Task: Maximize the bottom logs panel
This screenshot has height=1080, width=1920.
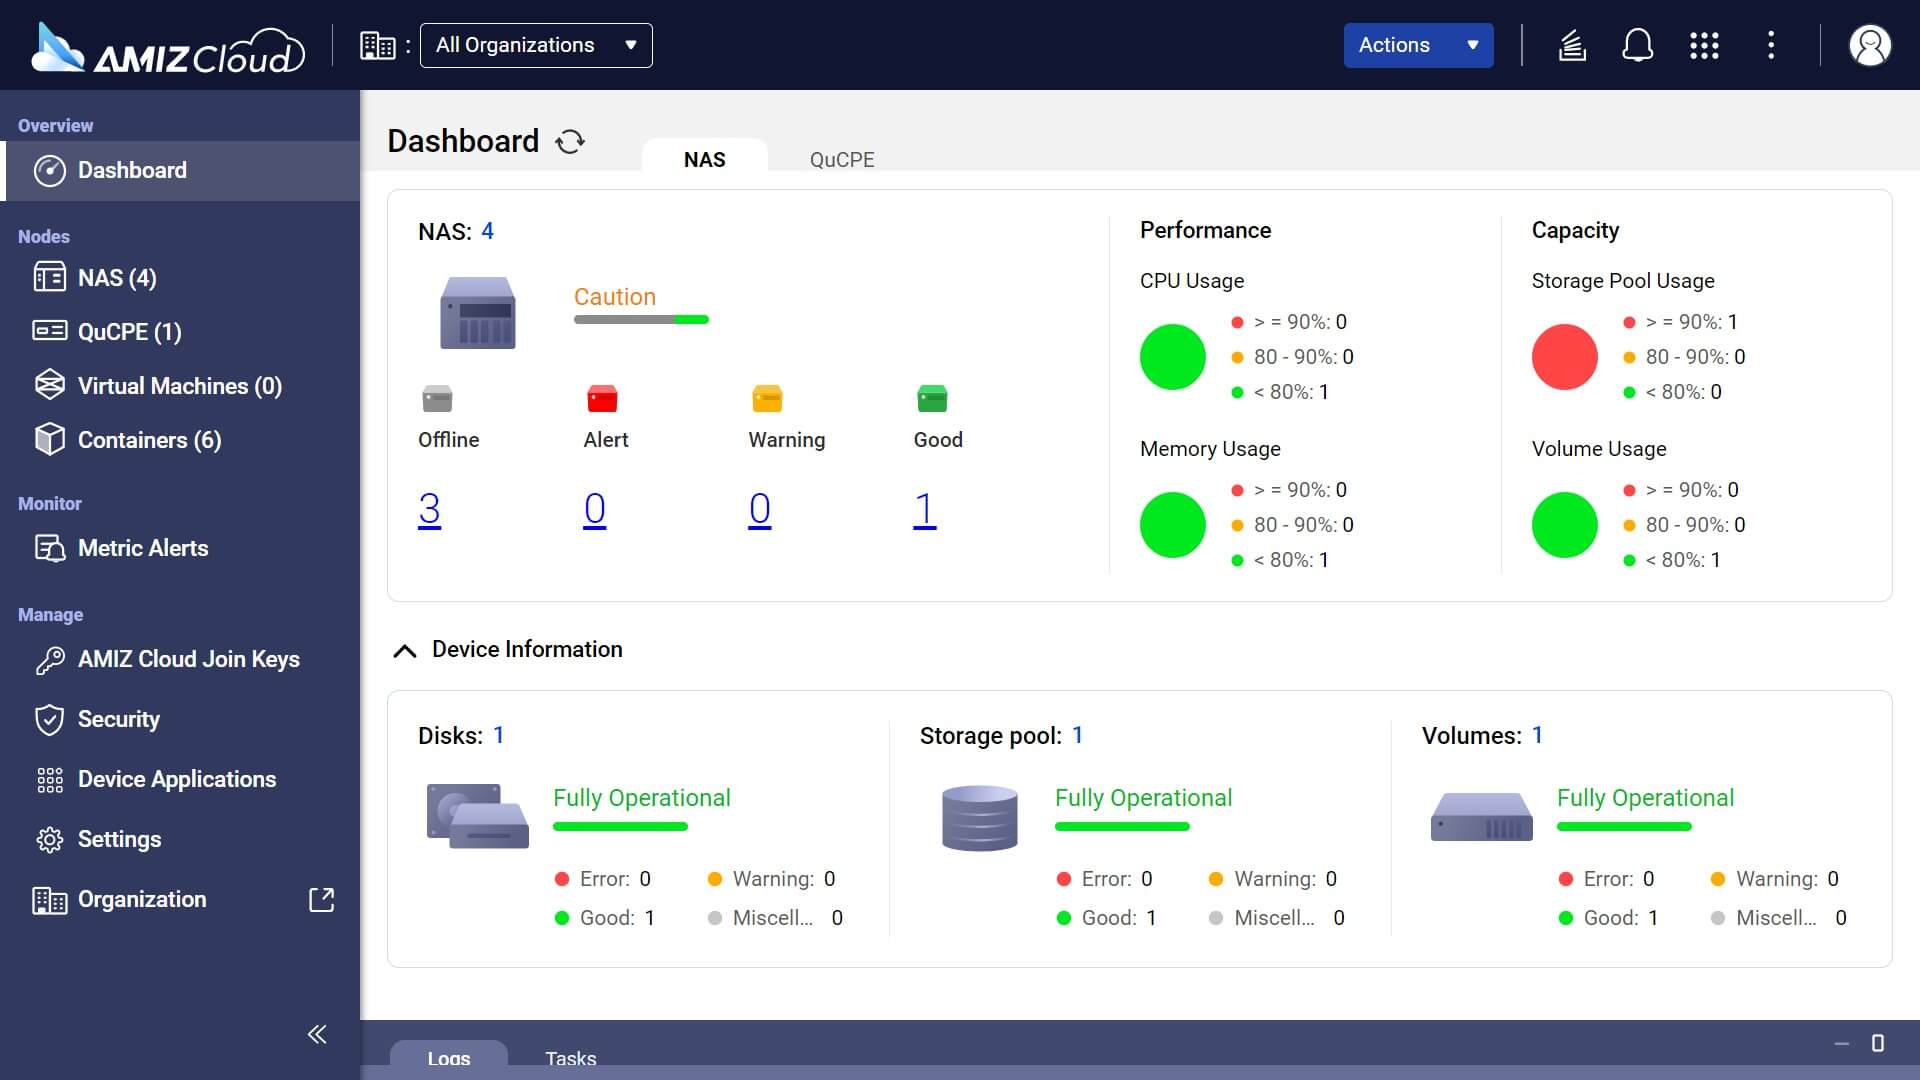Action: [x=1877, y=1043]
